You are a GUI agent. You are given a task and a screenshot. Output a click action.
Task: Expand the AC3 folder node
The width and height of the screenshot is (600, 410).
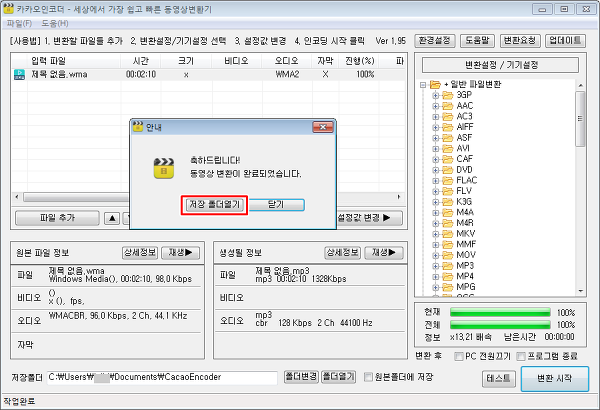(x=435, y=117)
